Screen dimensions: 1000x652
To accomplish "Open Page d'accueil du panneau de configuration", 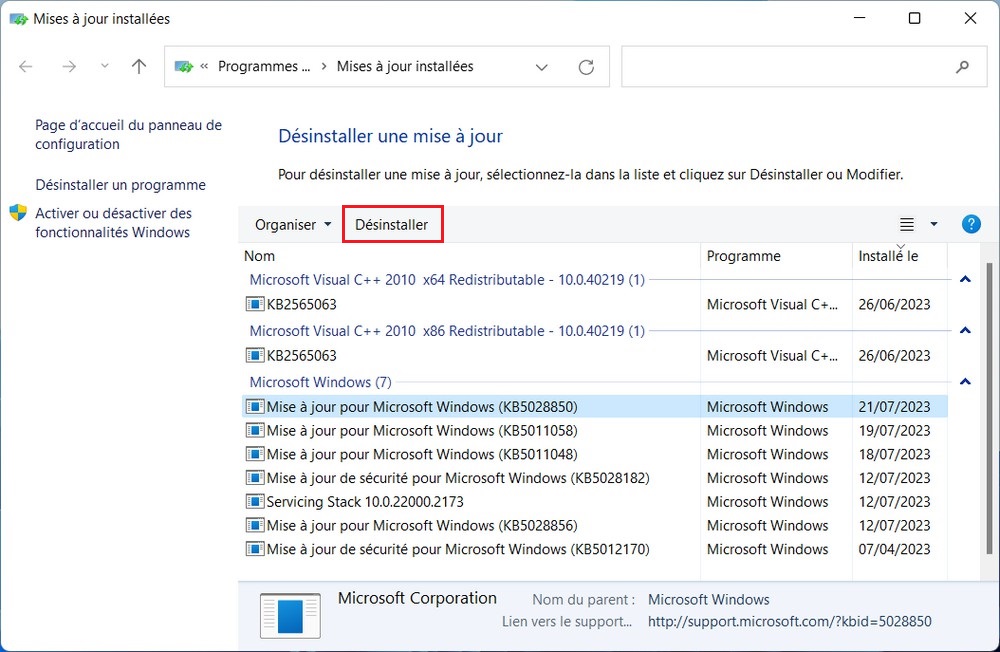I will pyautogui.click(x=128, y=135).
